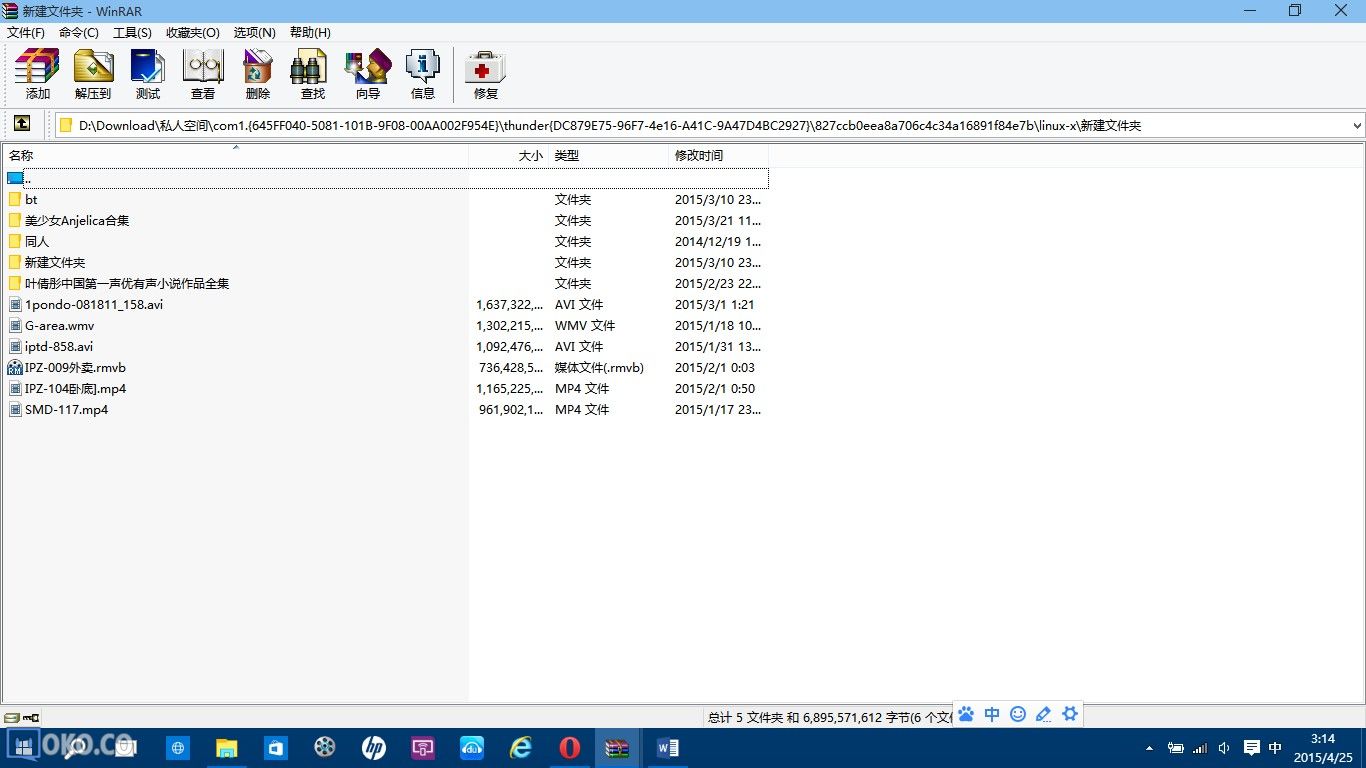Open the Wizard (向导) tool
The height and width of the screenshot is (768, 1366).
(367, 74)
